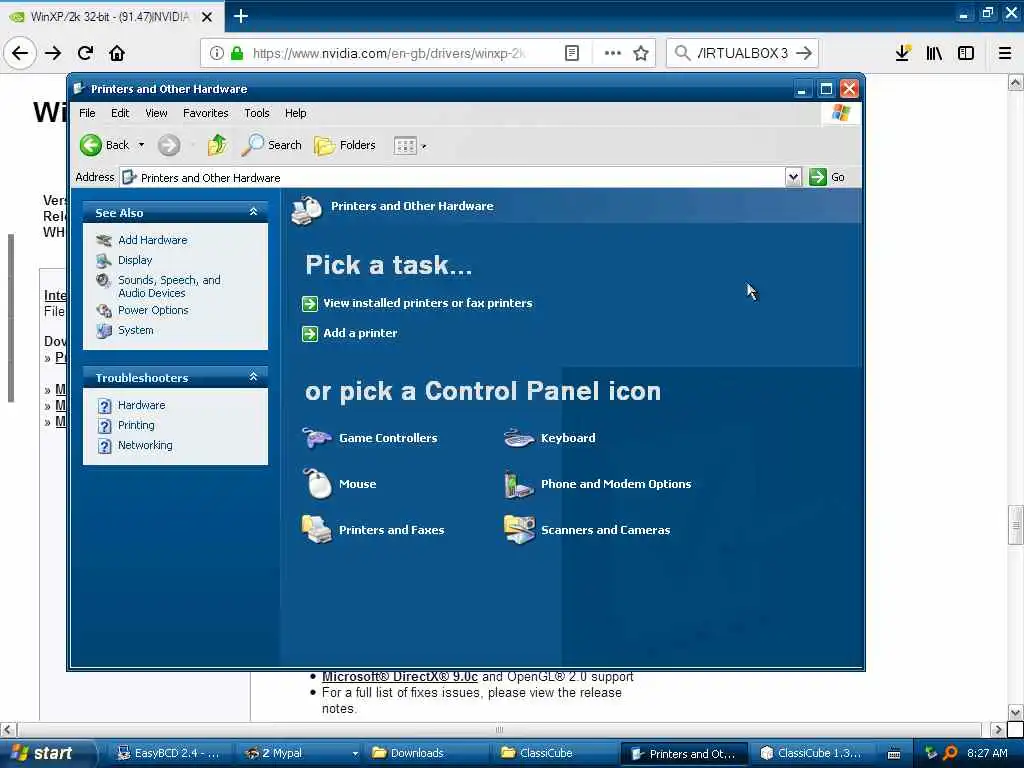1024x768 pixels.
Task: Launch the Printing troubleshooter
Action: tap(136, 425)
